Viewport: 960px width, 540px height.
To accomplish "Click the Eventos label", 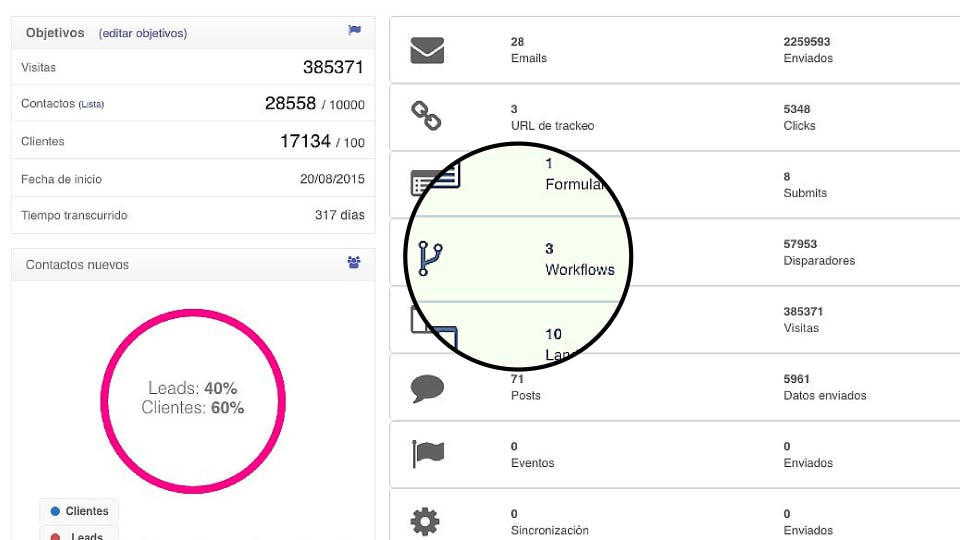I will 533,463.
